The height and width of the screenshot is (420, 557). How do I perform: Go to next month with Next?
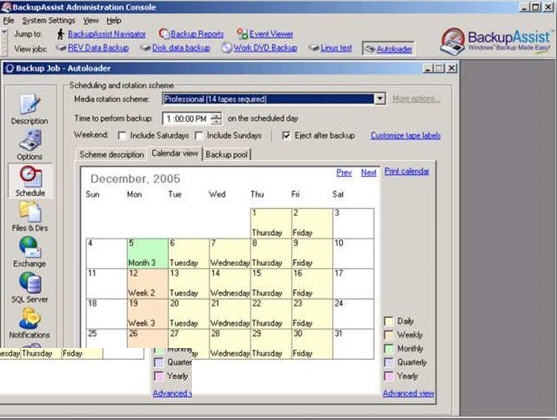pos(369,173)
